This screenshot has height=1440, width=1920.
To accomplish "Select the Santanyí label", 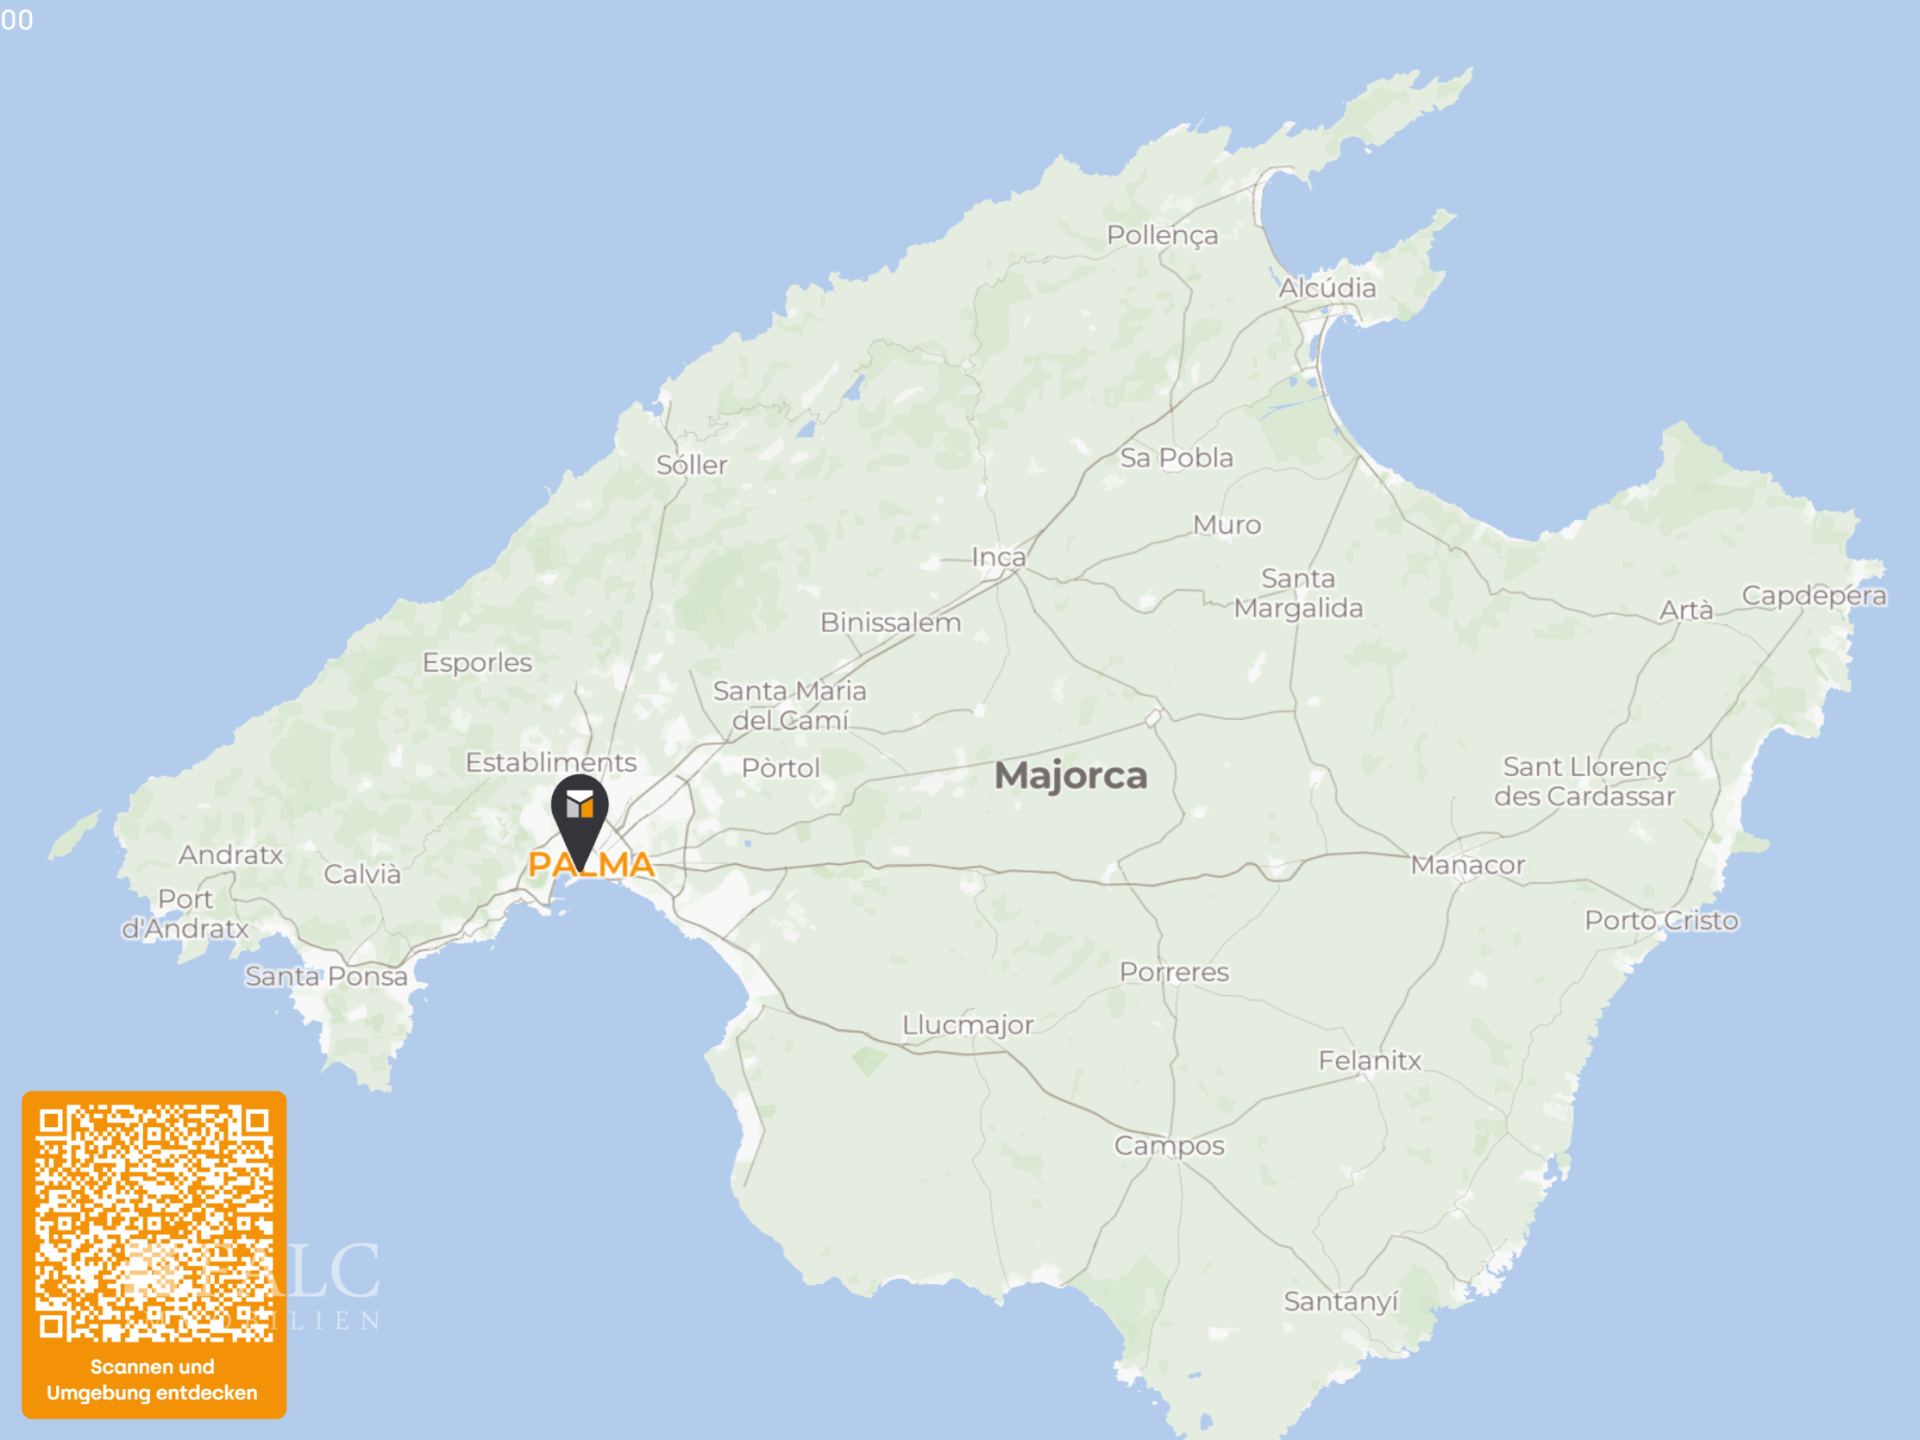I will tap(1340, 1302).
